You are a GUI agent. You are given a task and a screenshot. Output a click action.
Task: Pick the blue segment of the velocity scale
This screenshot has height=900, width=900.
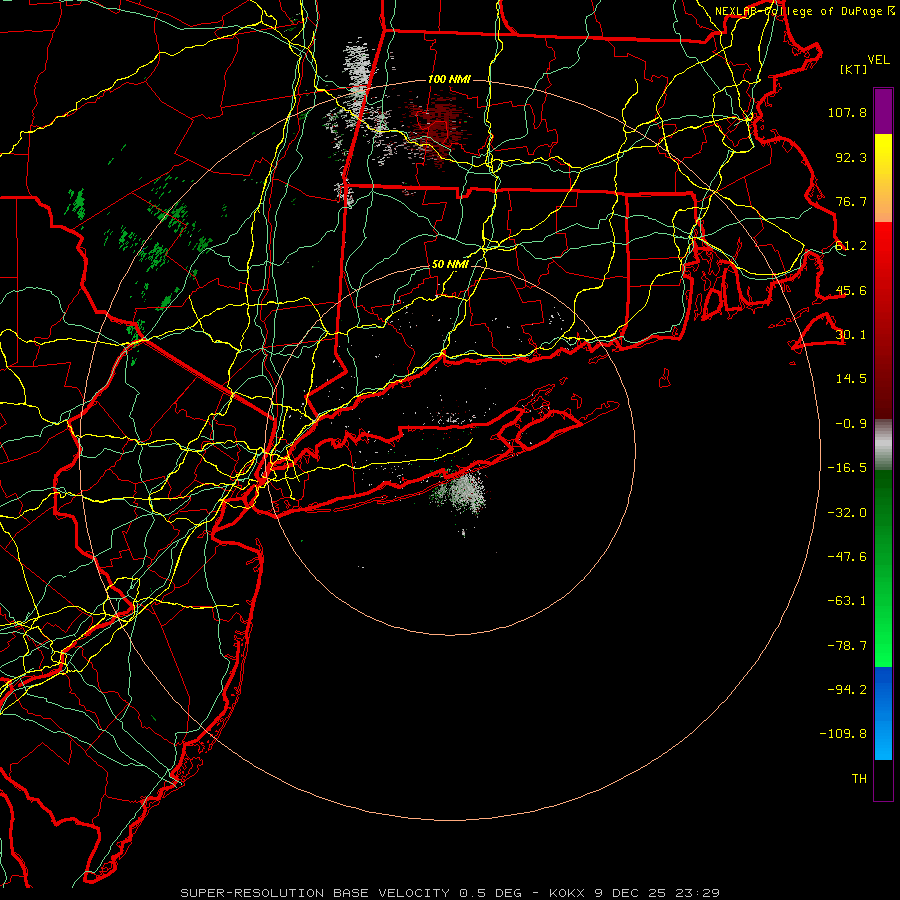click(x=883, y=712)
